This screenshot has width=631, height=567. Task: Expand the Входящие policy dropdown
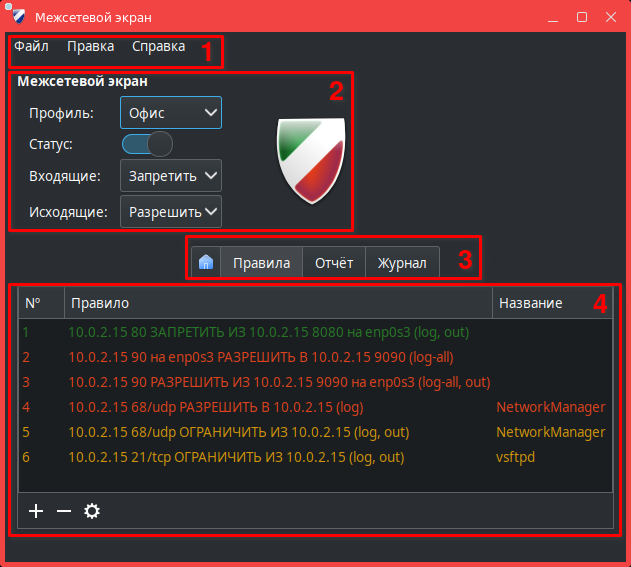[x=171, y=176]
